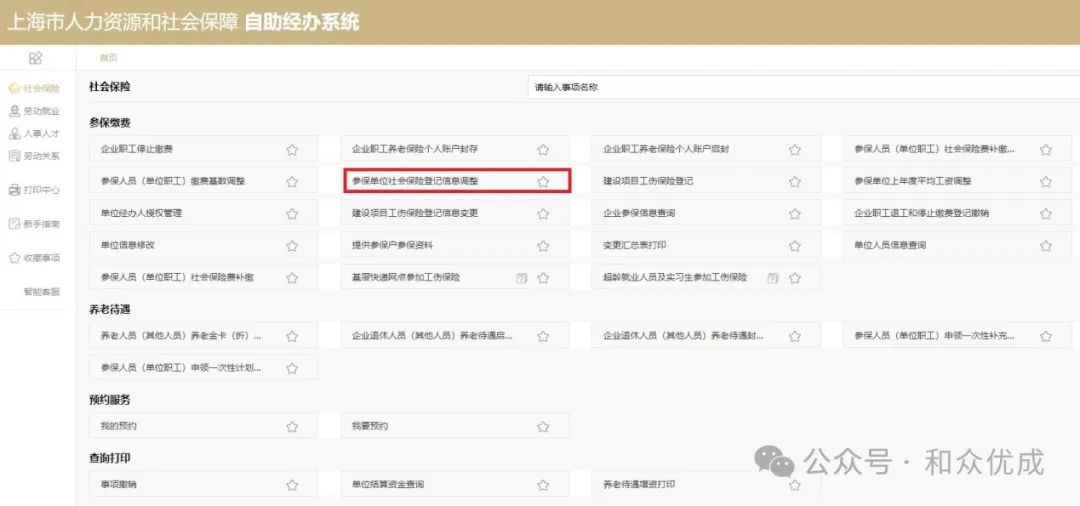Viewport: 1080px width, 506px height.
Task: Star the 企业职工养老保险个人账户启封 item
Action: (x=795, y=149)
